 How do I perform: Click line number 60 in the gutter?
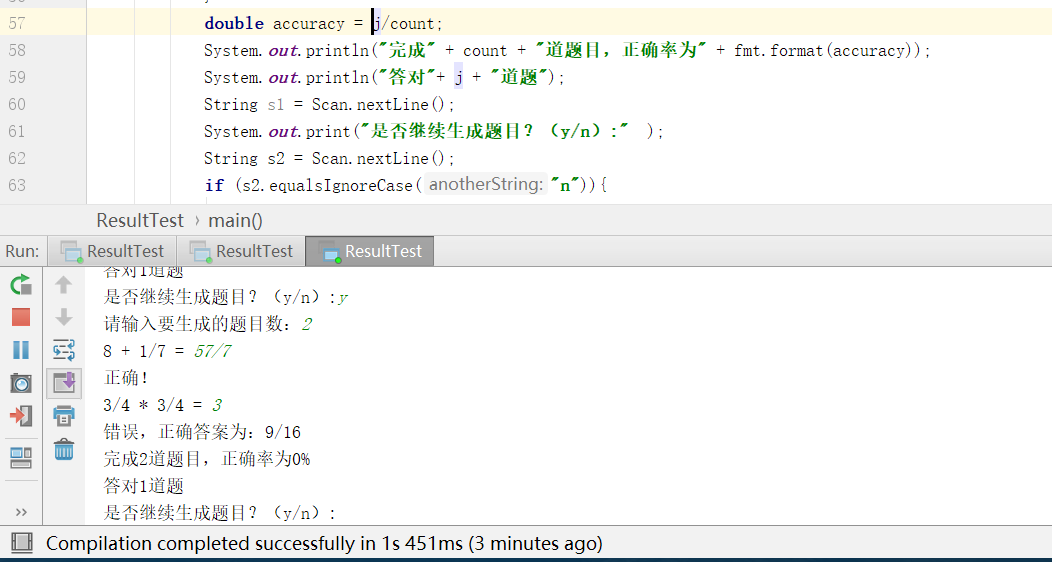(17, 104)
